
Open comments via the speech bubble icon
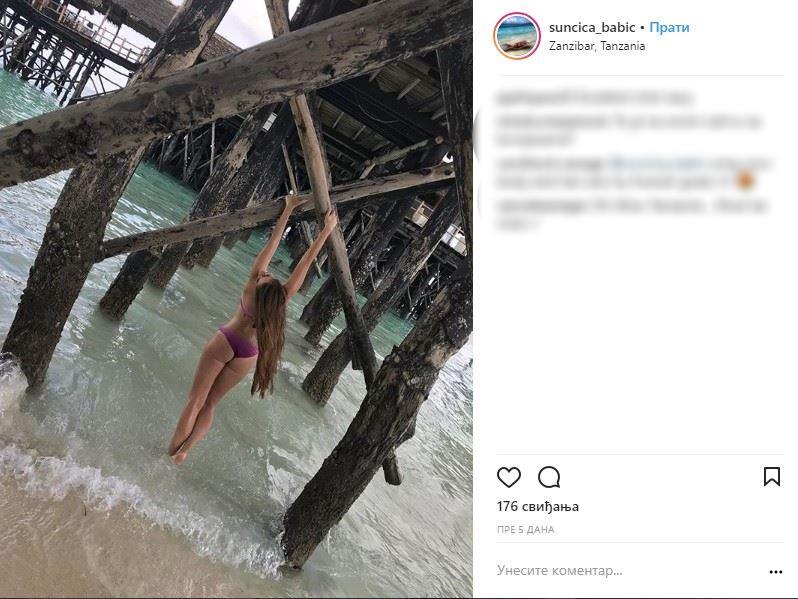pos(549,477)
